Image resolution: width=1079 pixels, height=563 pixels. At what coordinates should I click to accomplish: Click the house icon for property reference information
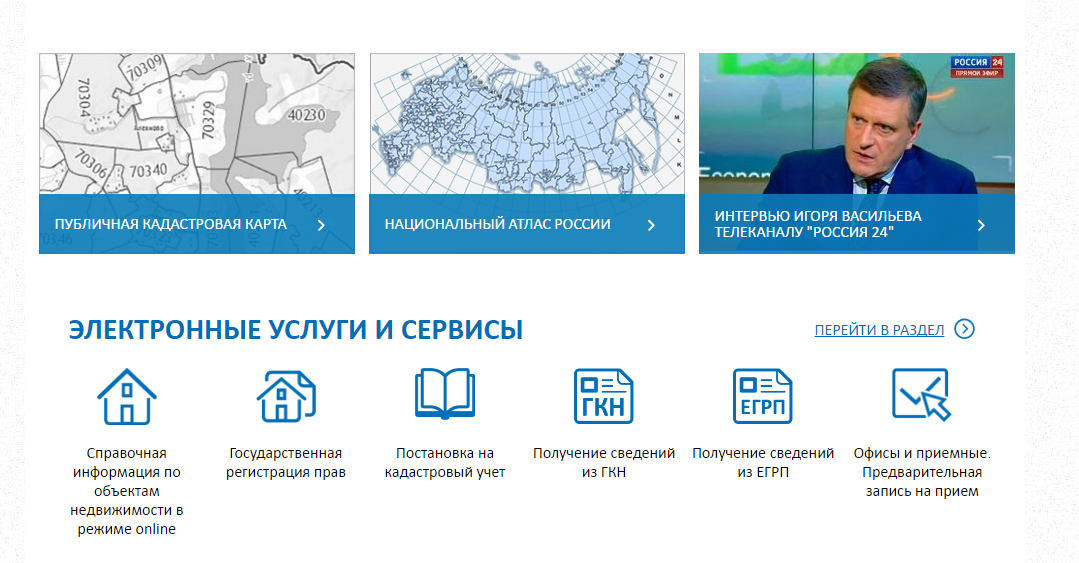click(x=127, y=396)
